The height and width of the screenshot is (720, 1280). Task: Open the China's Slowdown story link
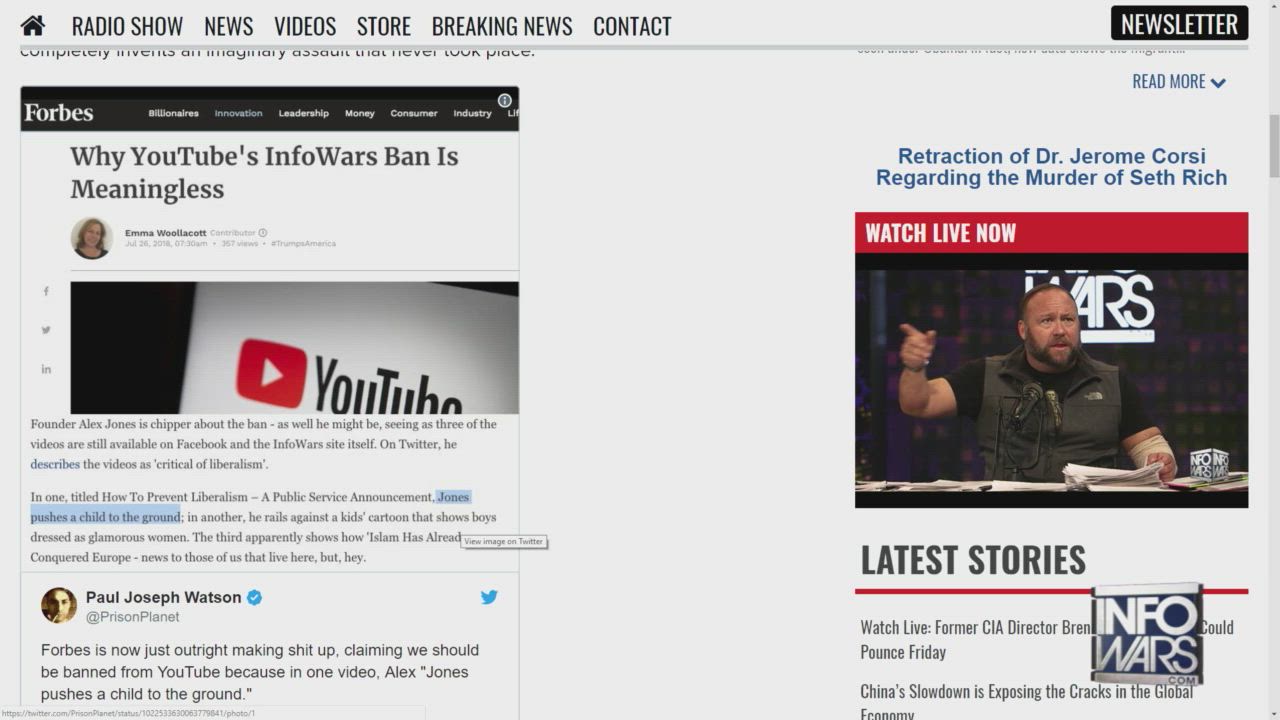click(x=1026, y=692)
